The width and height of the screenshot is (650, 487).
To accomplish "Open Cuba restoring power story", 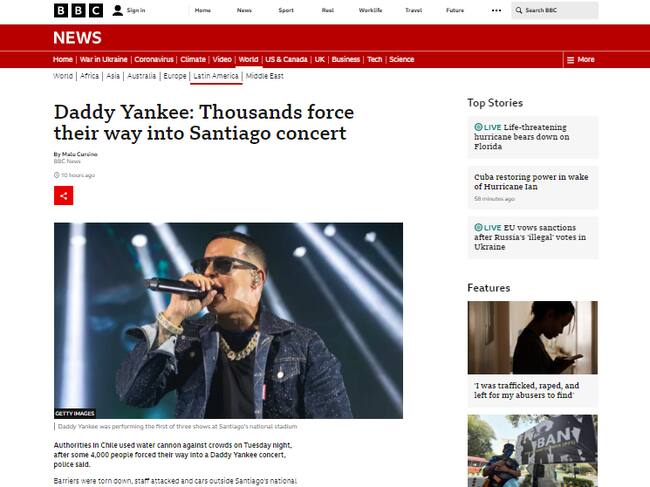I will tap(531, 182).
